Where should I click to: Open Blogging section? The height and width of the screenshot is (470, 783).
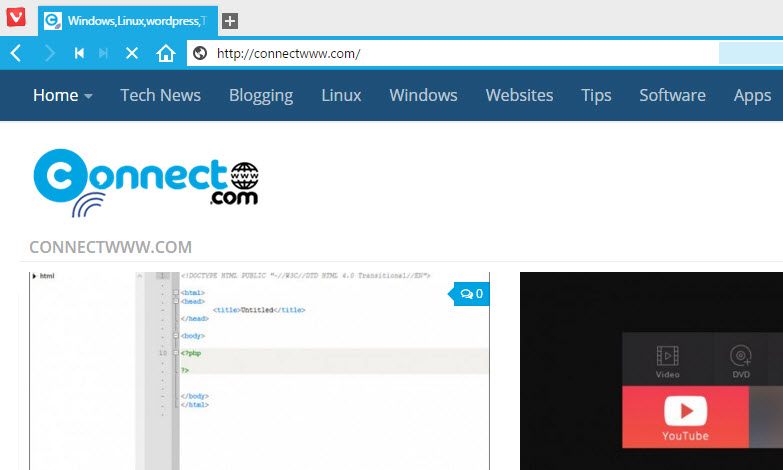click(261, 95)
